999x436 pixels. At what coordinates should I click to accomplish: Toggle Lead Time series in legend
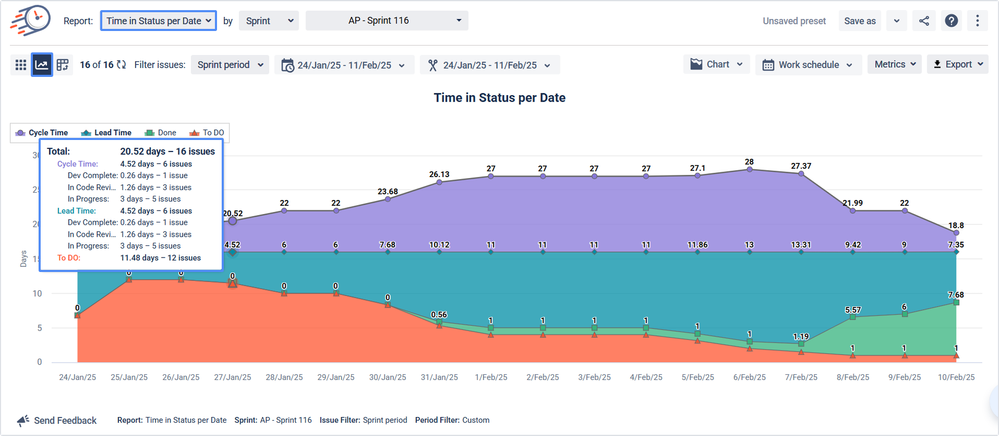pyautogui.click(x=106, y=133)
